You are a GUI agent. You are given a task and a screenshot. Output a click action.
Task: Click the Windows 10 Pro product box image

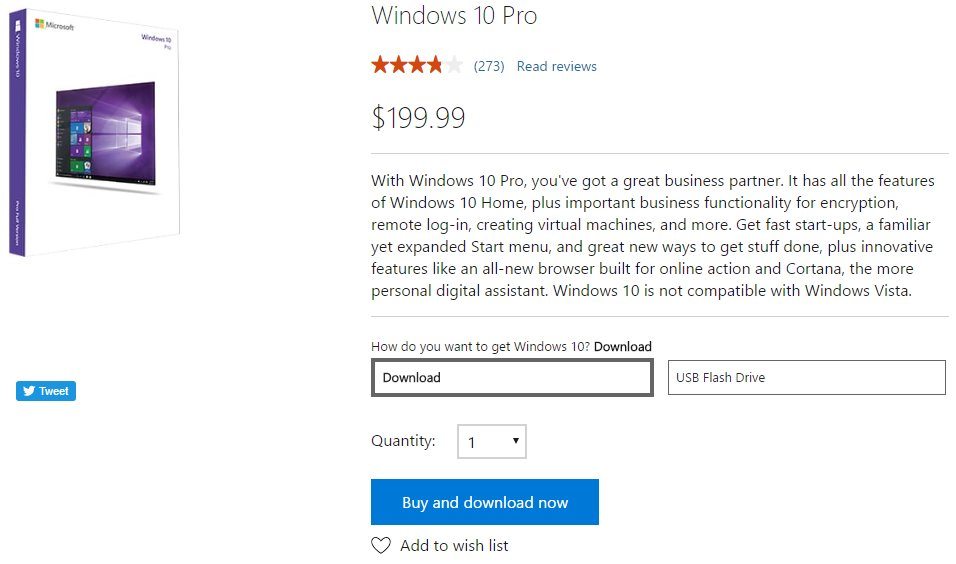point(95,132)
